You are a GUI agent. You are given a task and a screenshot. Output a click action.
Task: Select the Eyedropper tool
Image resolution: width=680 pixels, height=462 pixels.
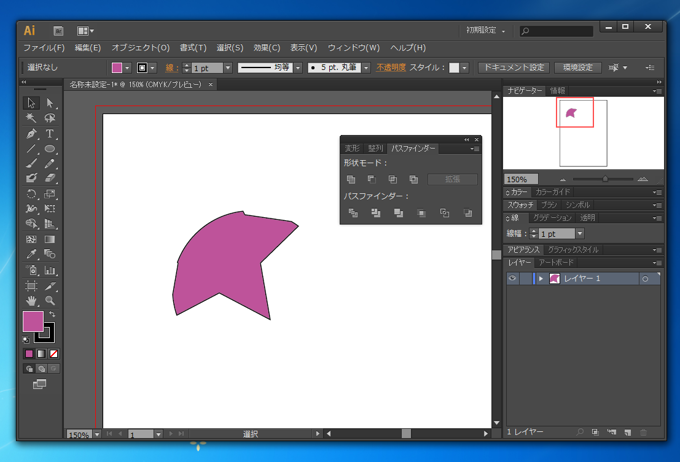point(31,254)
